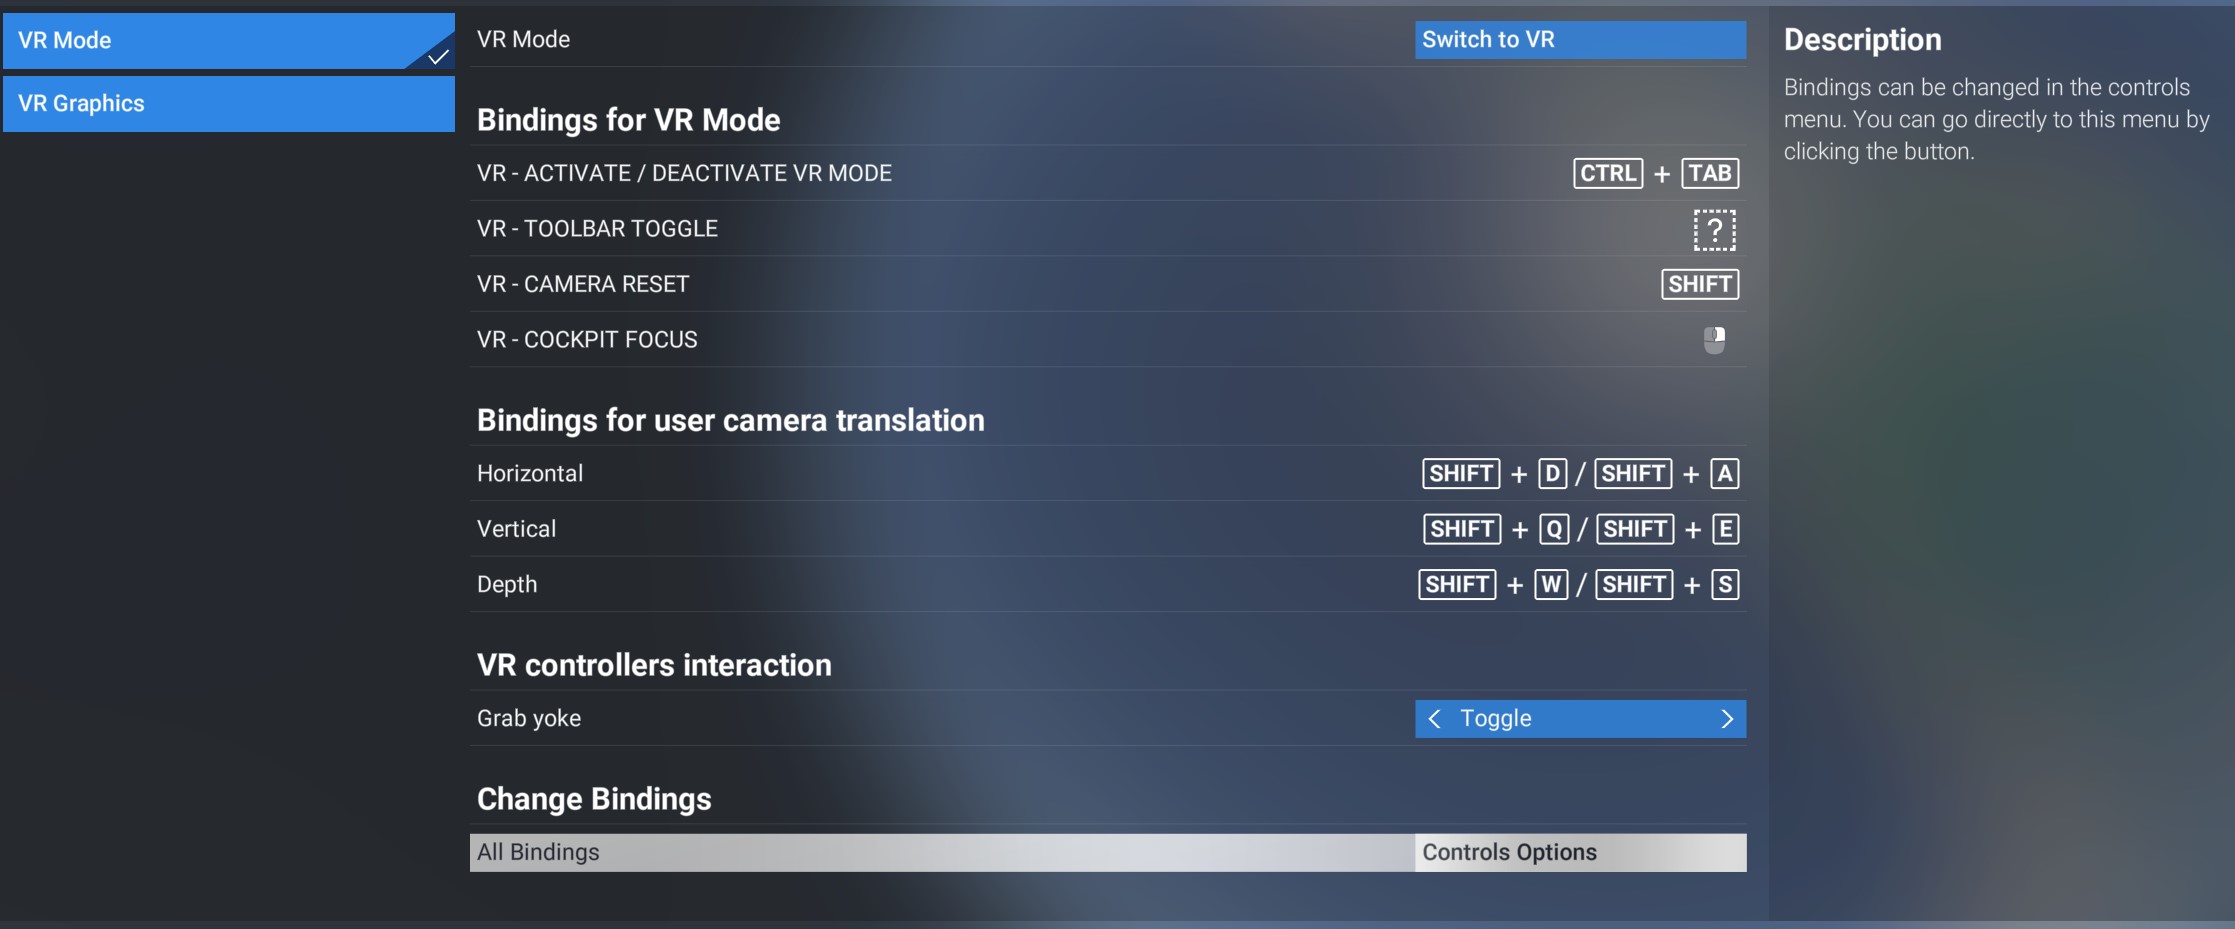Switch Grab yoke option with left arrow
The height and width of the screenshot is (929, 2235).
click(x=1435, y=719)
